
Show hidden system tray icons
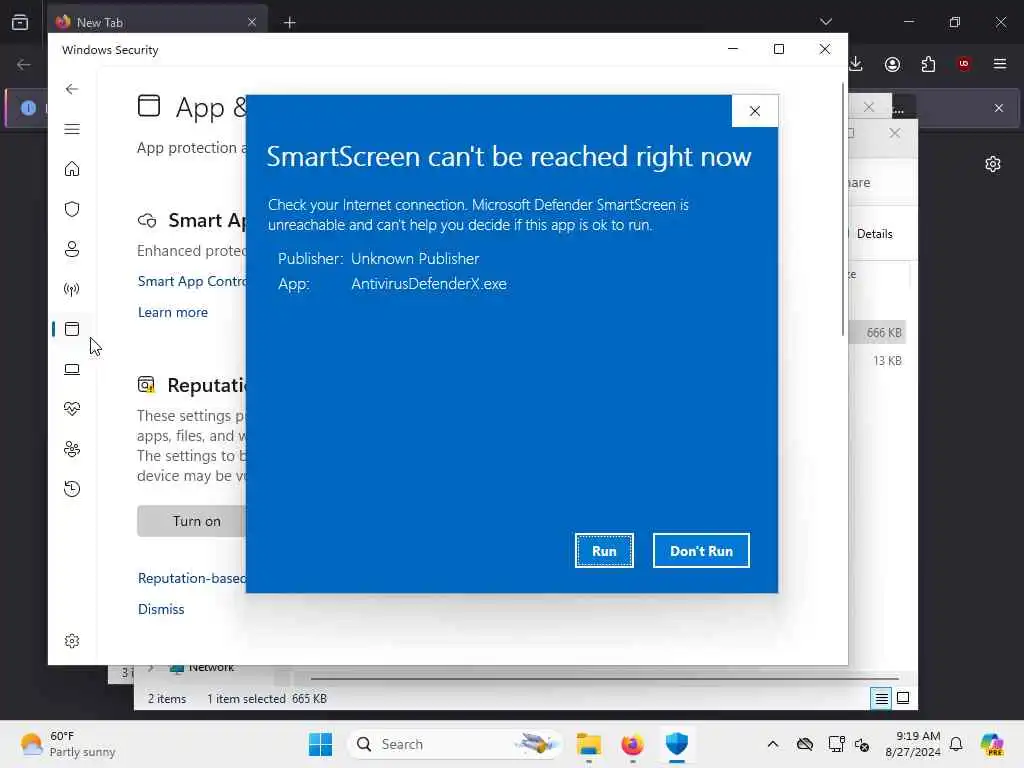click(773, 744)
